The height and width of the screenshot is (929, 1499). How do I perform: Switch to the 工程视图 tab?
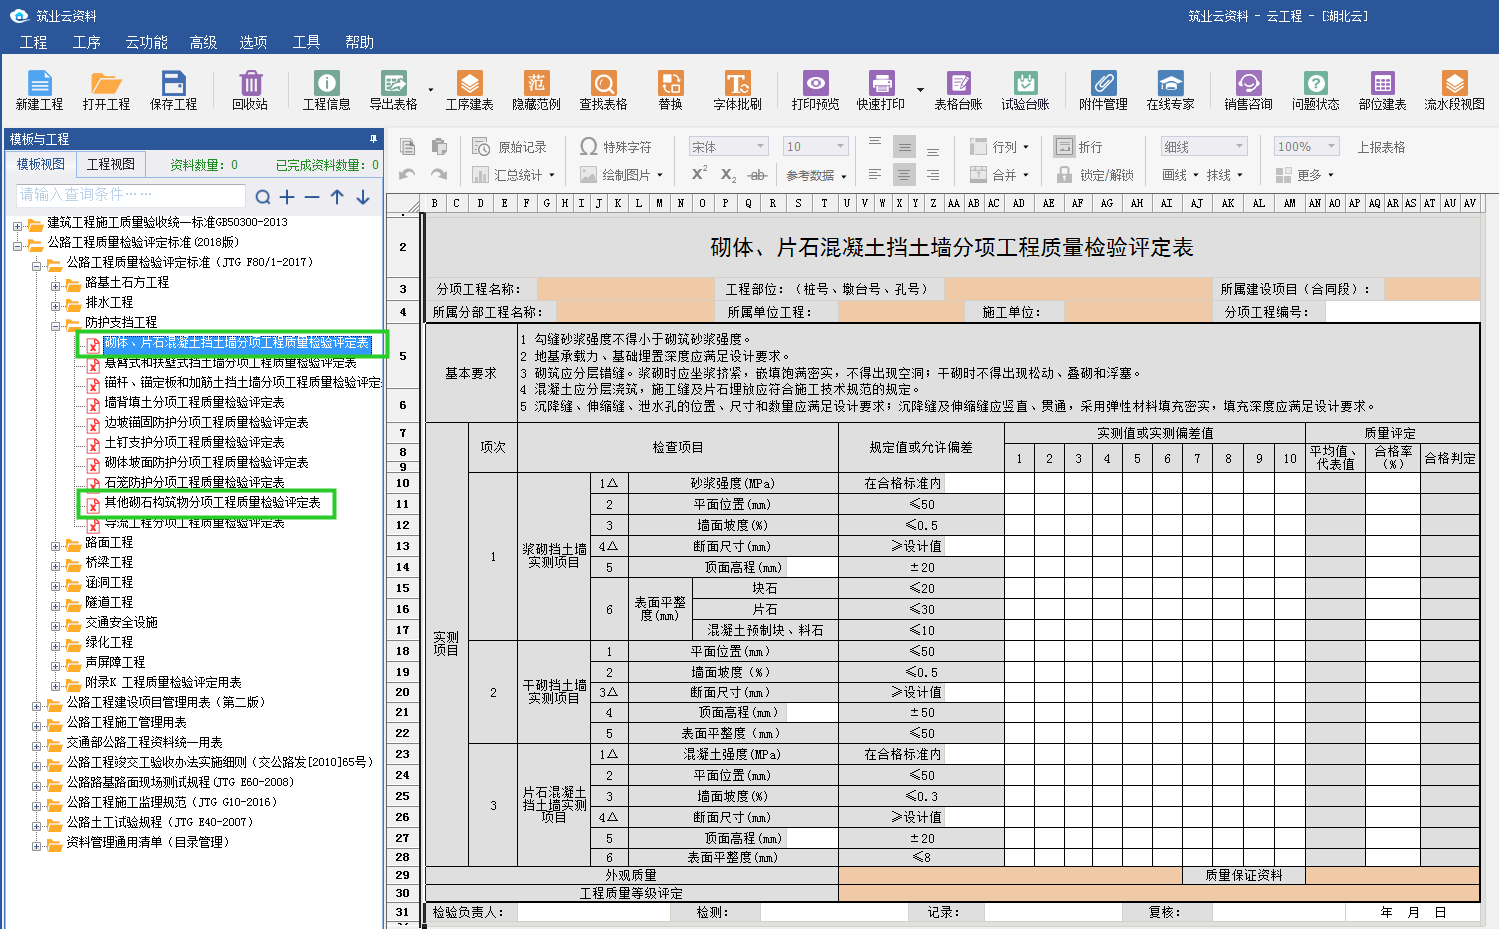pyautogui.click(x=111, y=164)
